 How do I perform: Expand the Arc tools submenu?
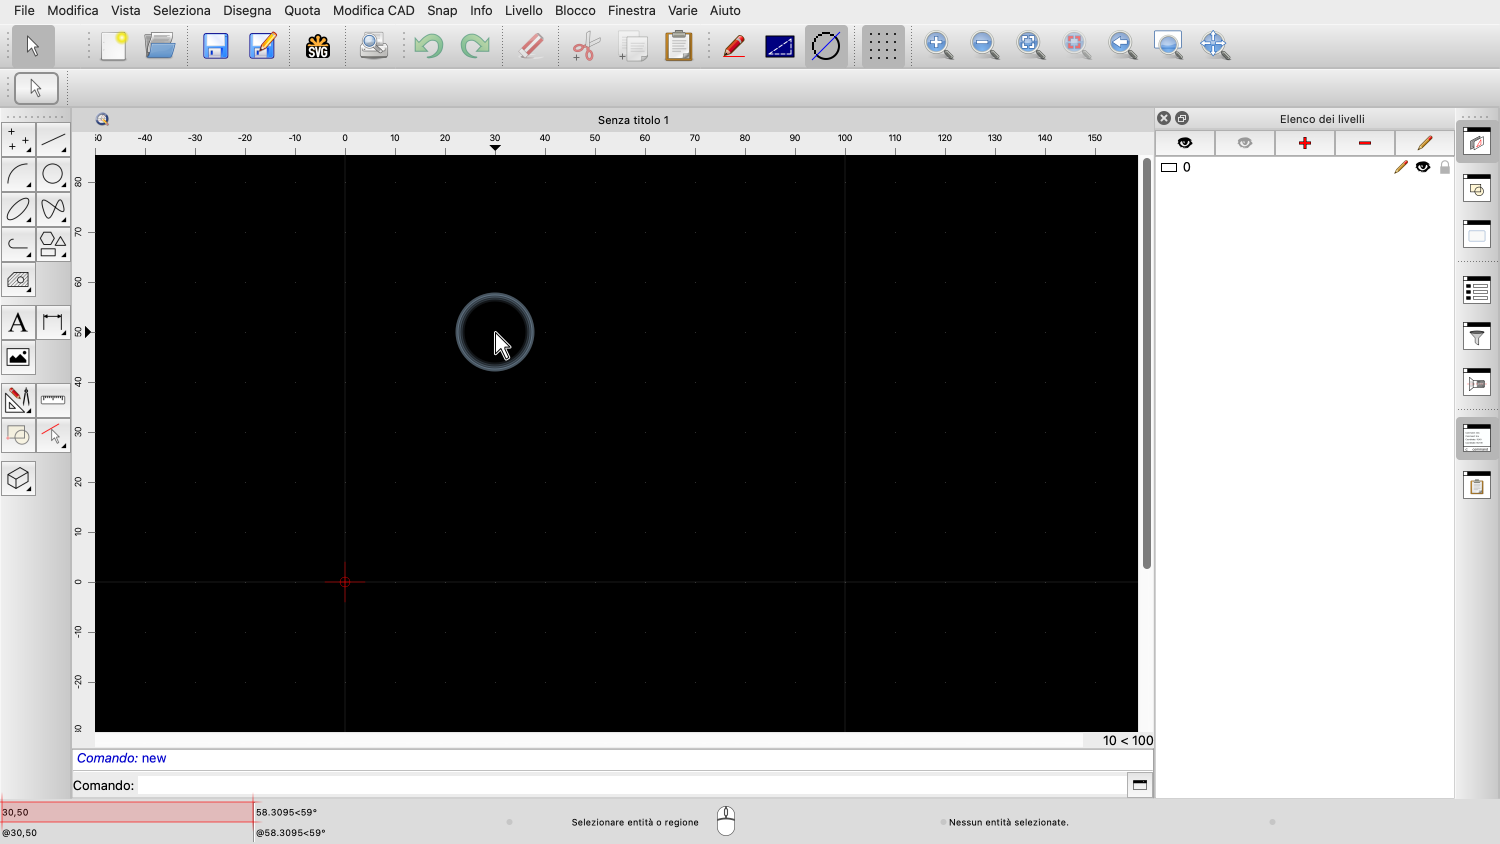(x=18, y=175)
